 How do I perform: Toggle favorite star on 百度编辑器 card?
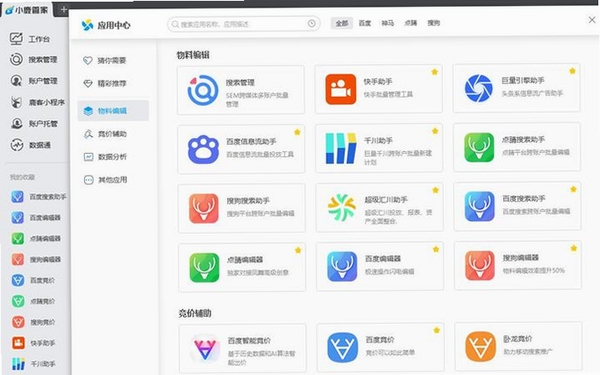coord(436,249)
